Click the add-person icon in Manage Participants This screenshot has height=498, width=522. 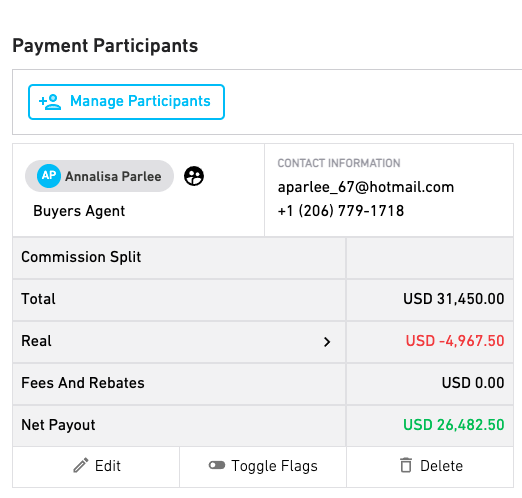pyautogui.click(x=50, y=102)
